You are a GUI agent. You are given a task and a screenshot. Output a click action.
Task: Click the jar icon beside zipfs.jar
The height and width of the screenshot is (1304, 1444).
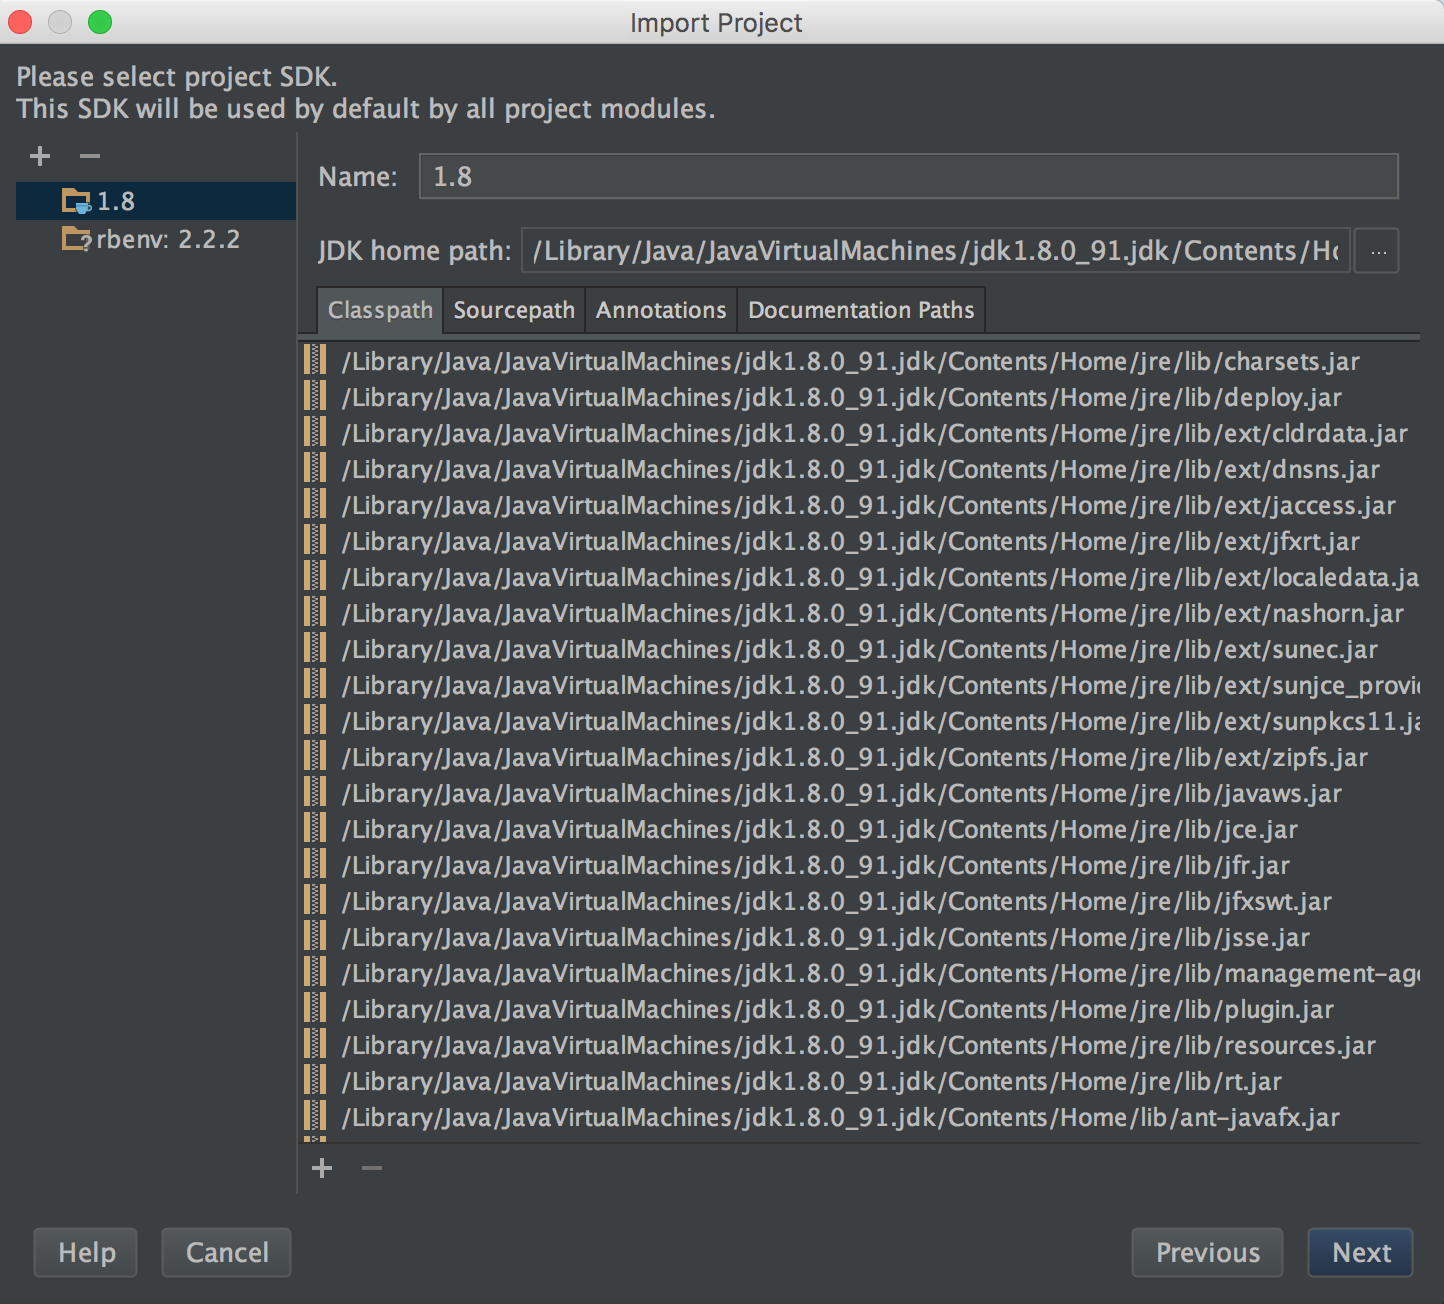click(x=316, y=757)
